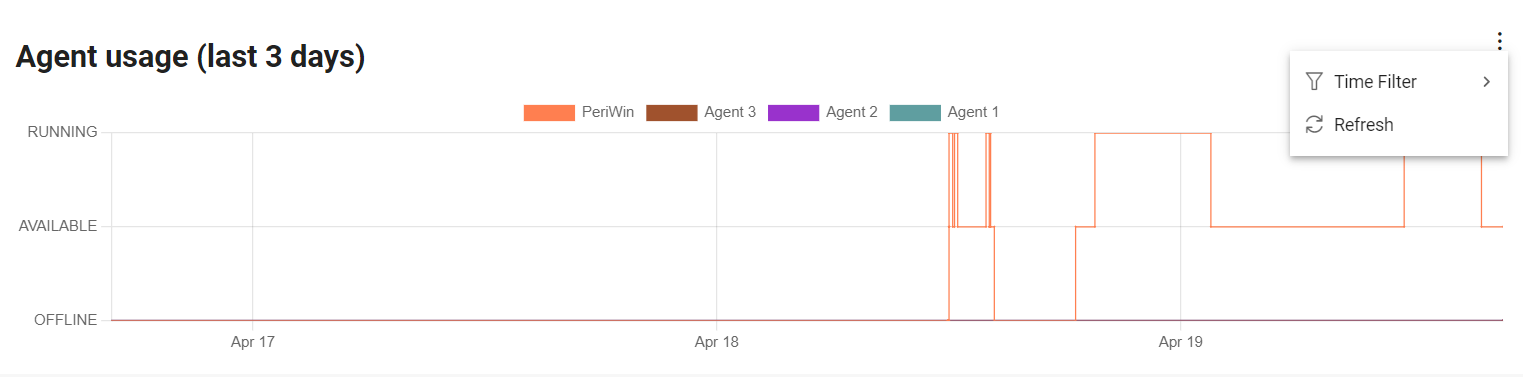This screenshot has width=1523, height=377.
Task: Click the RUNNING y-axis label
Action: (x=62, y=132)
